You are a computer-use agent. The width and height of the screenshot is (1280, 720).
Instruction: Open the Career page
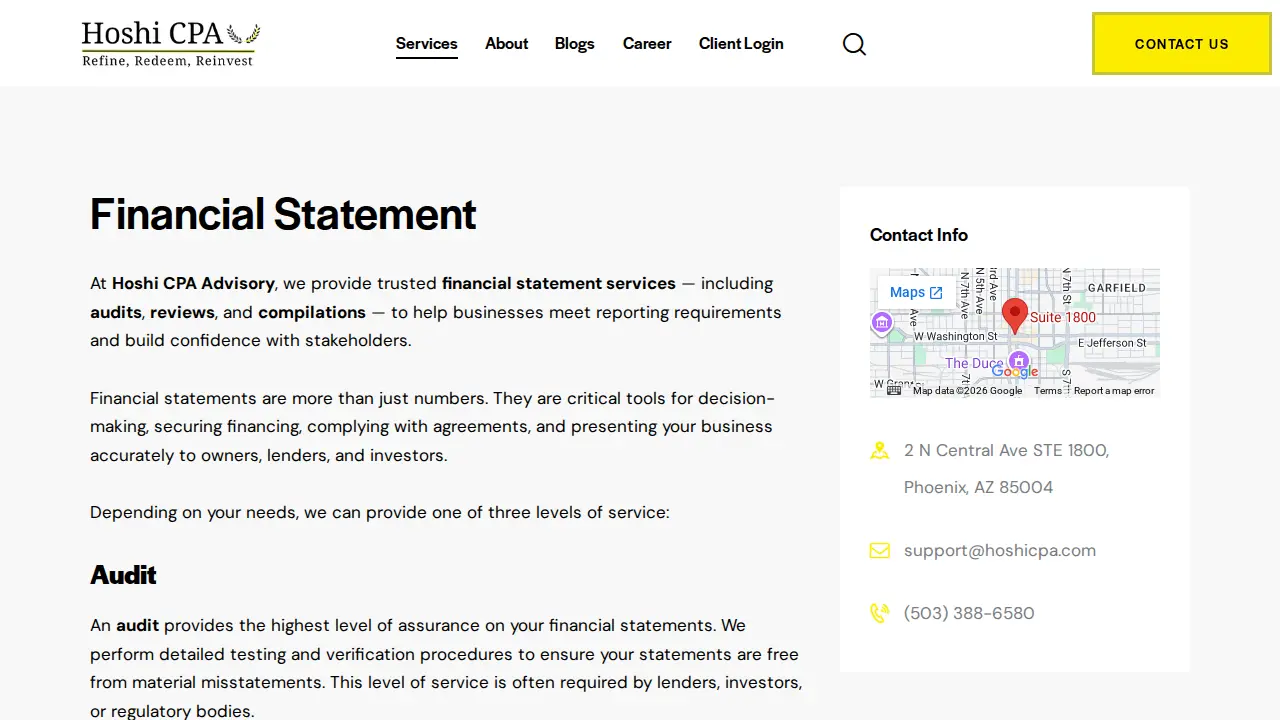(x=647, y=44)
